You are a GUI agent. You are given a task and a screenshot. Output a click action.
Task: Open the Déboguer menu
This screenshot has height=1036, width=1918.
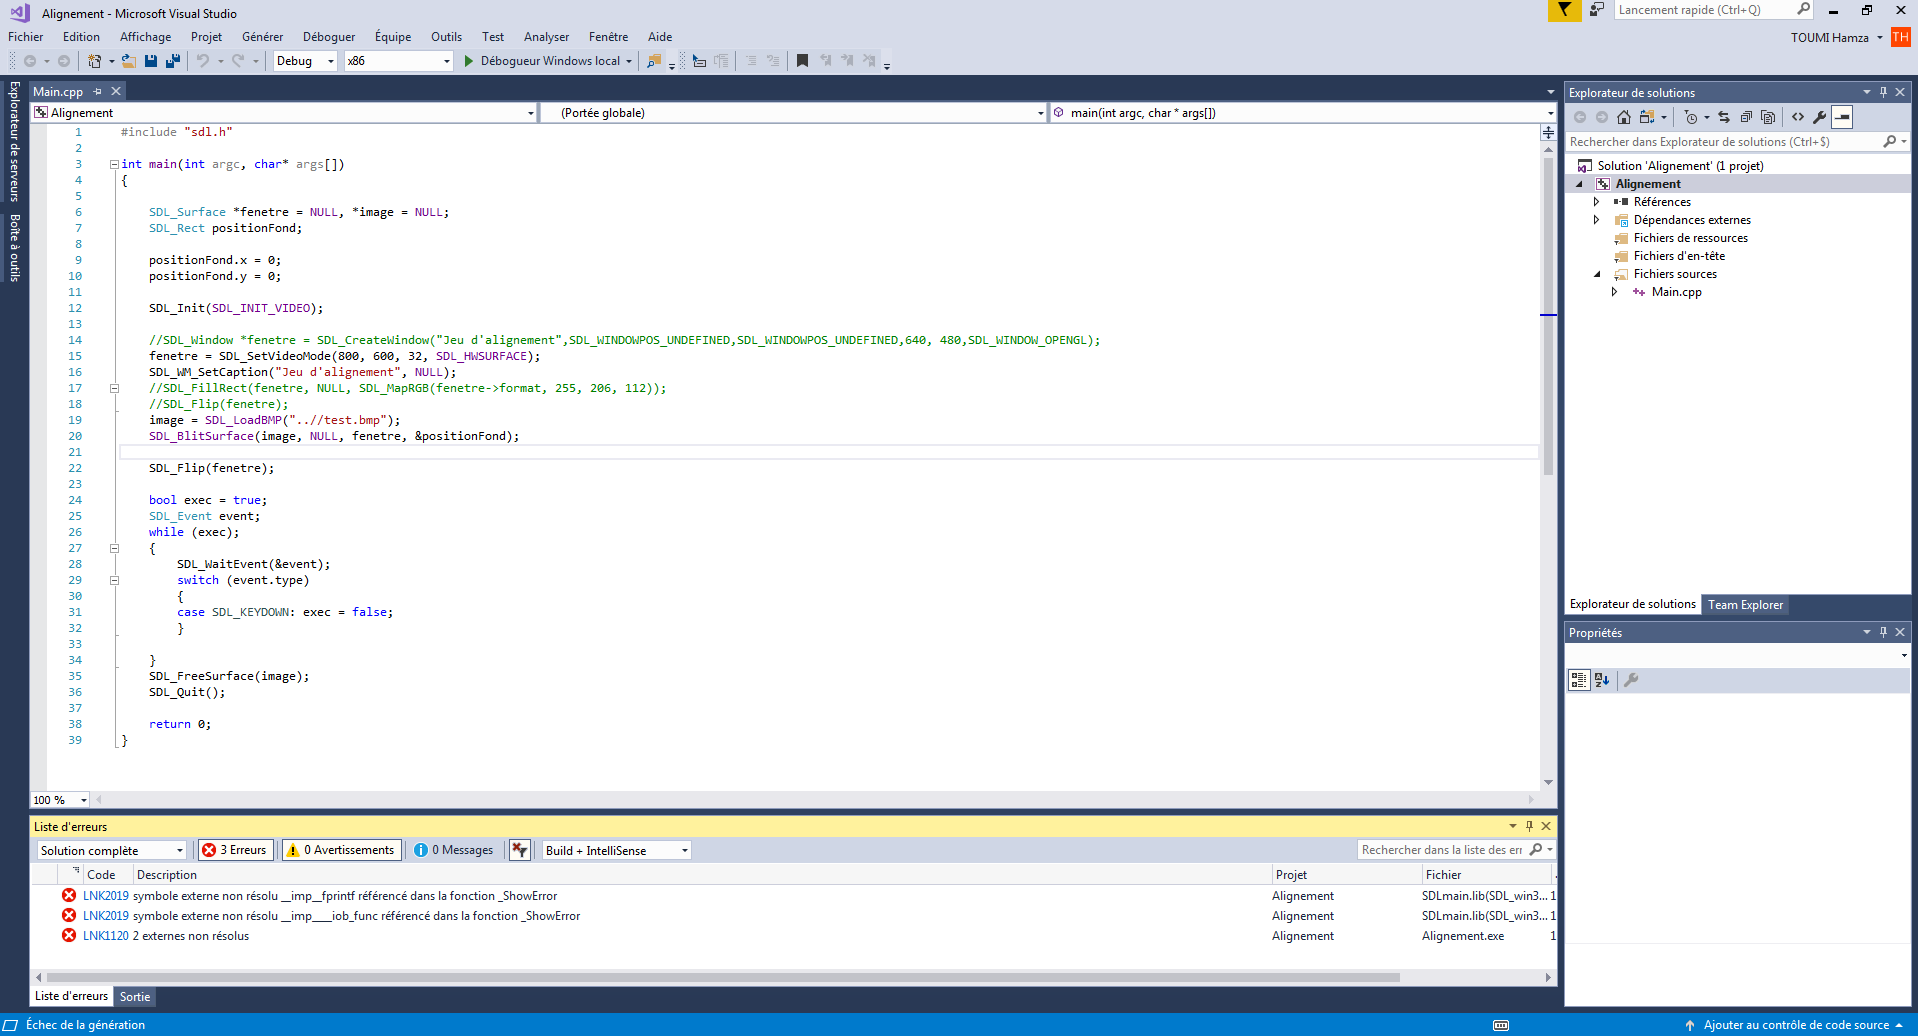329,37
